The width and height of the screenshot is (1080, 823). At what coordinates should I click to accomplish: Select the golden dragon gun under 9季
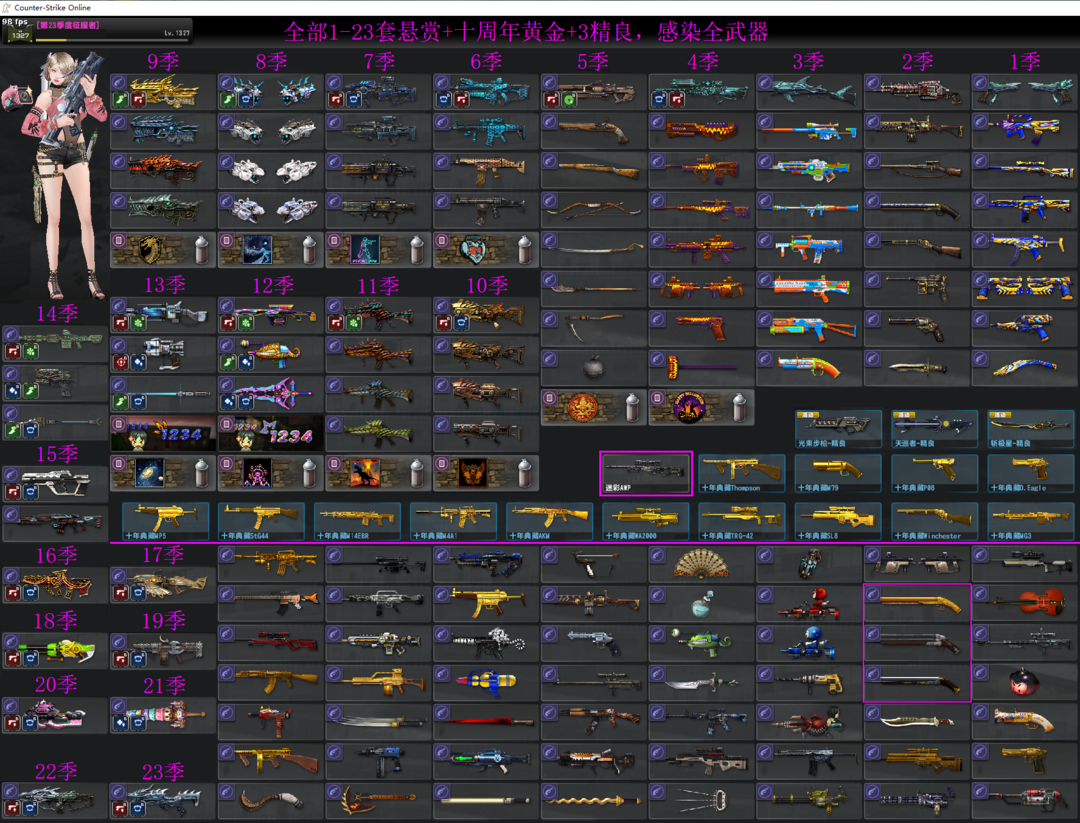click(163, 92)
